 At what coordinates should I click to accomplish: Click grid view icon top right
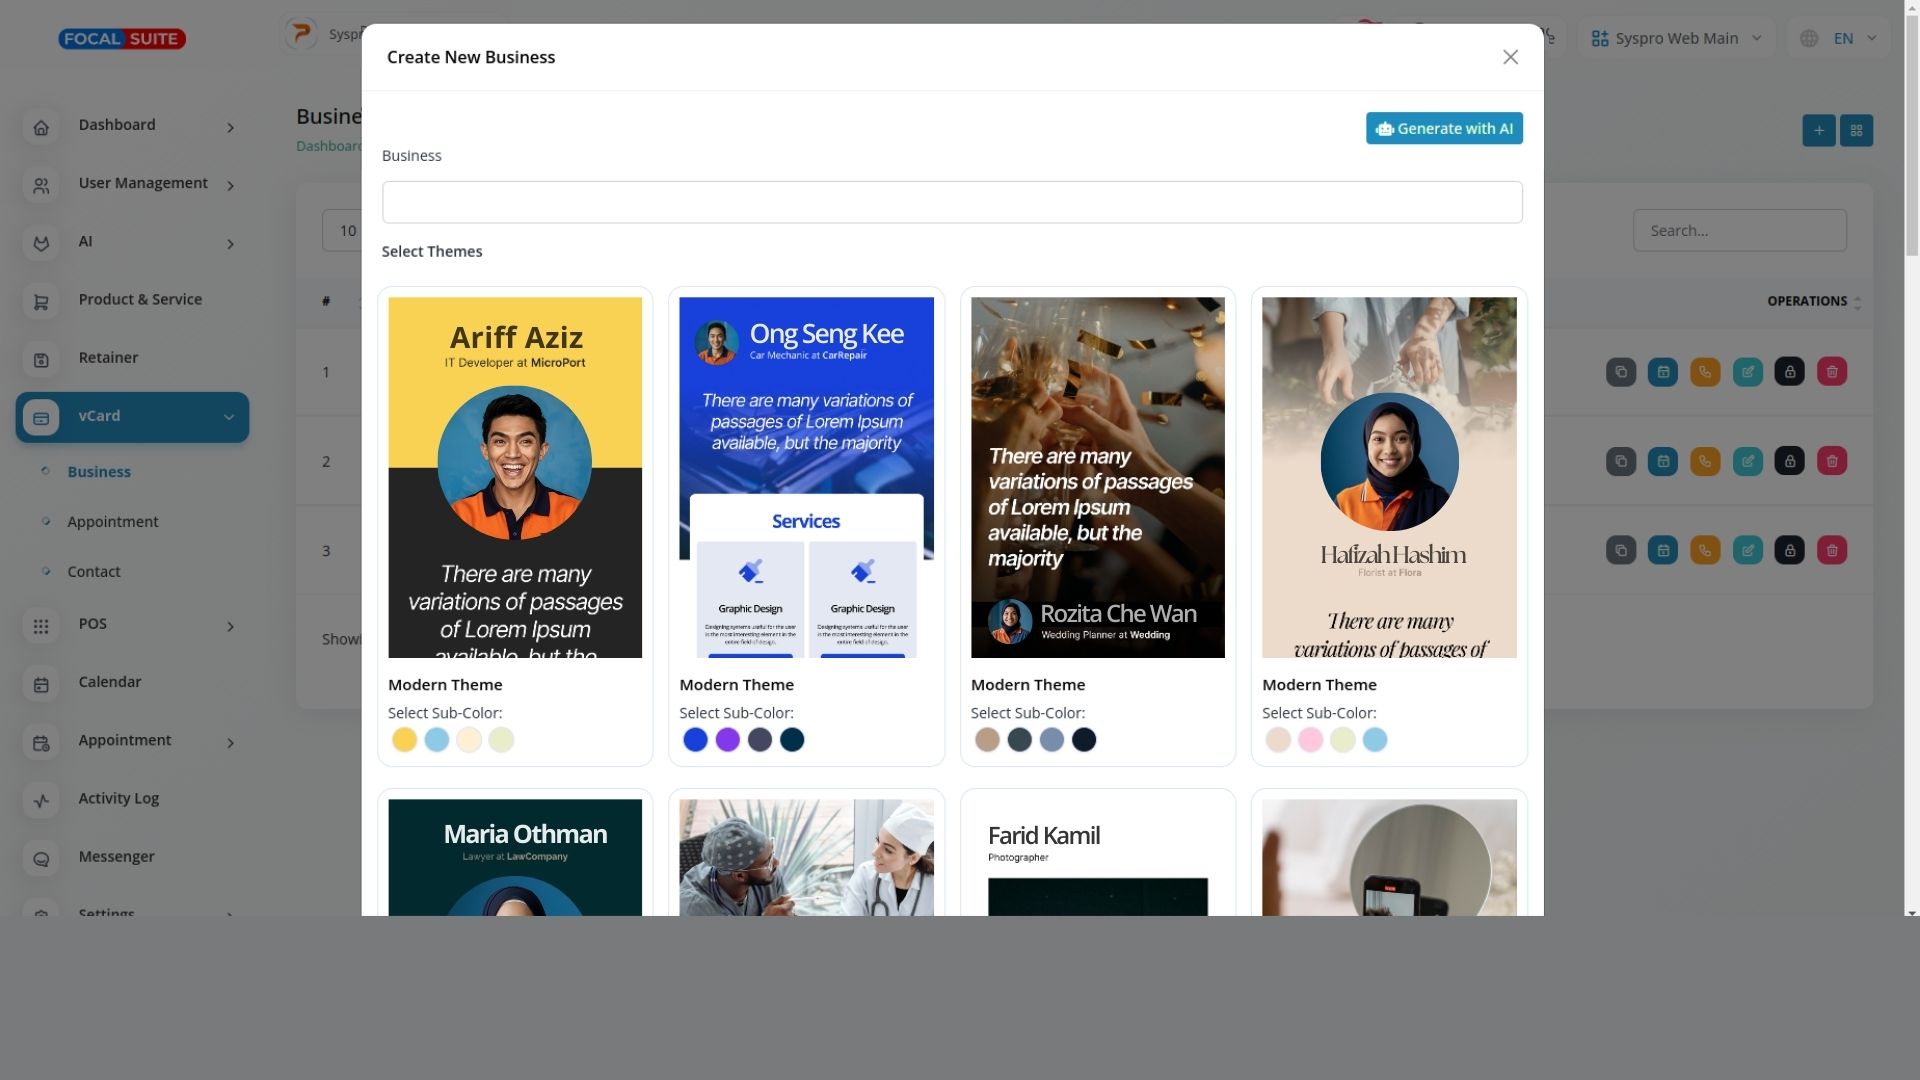[x=1856, y=131]
